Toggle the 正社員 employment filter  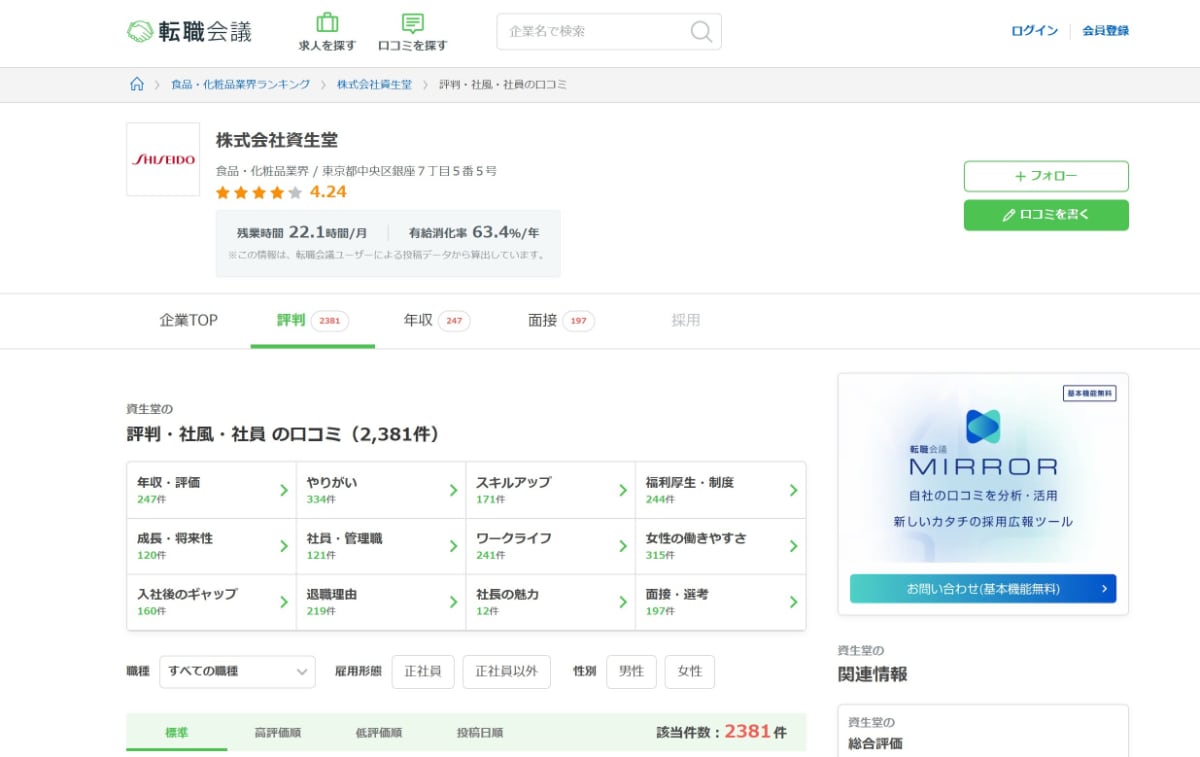point(423,672)
